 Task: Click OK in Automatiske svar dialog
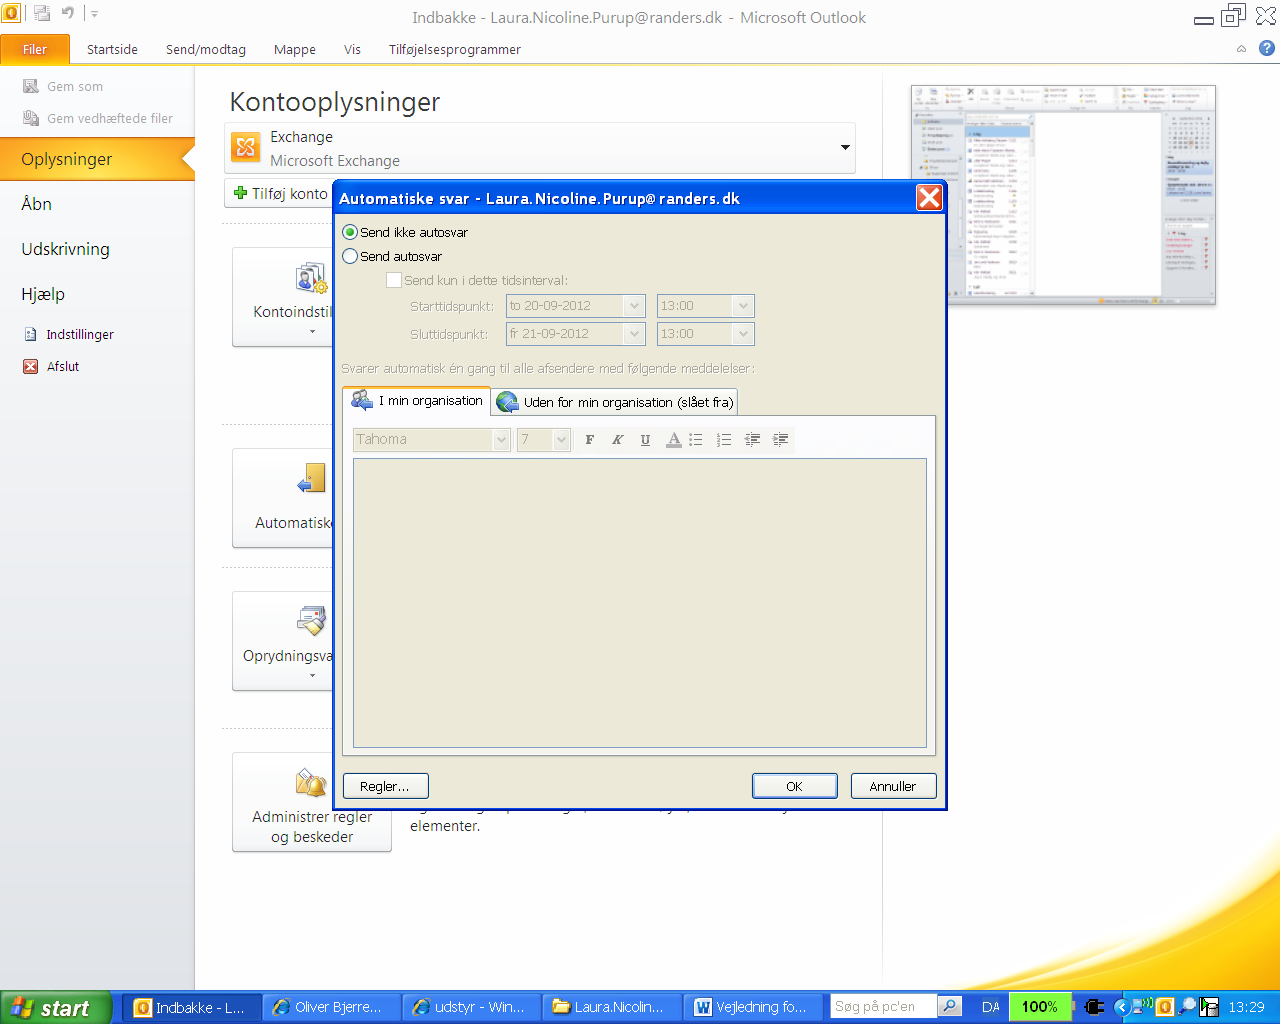pyautogui.click(x=794, y=786)
